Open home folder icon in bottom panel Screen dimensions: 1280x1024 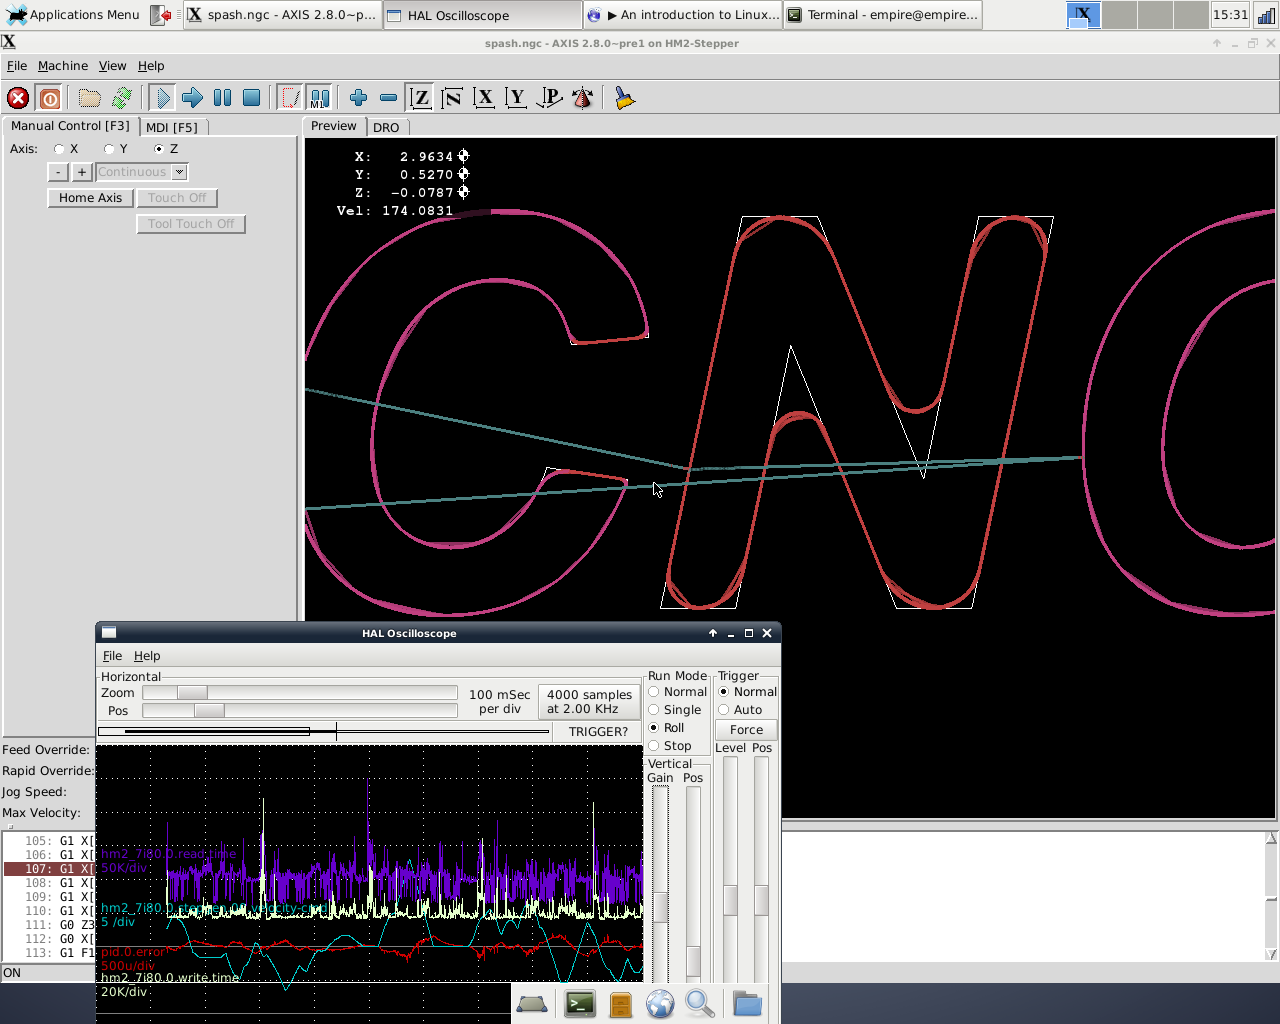point(747,1003)
